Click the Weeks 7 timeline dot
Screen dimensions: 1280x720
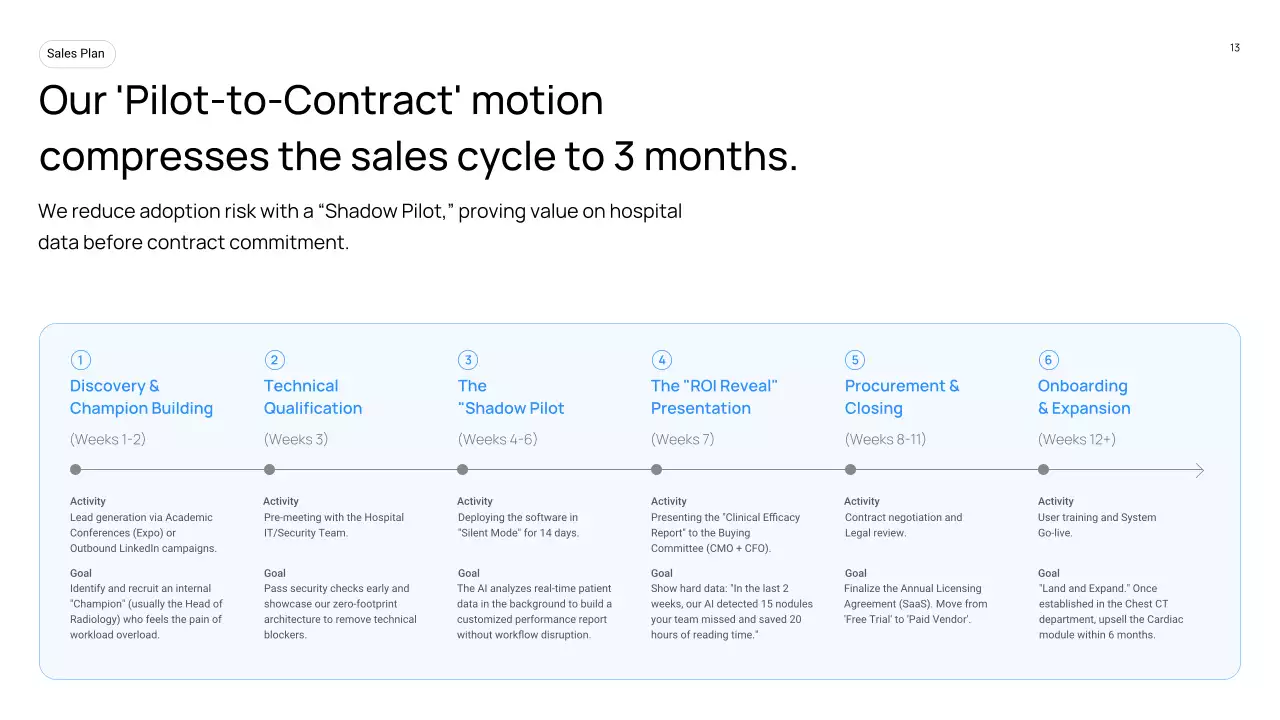[x=656, y=470]
